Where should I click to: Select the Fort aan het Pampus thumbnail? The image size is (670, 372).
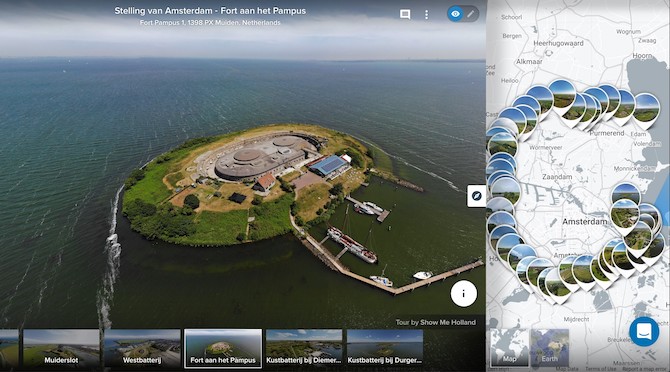[223, 348]
